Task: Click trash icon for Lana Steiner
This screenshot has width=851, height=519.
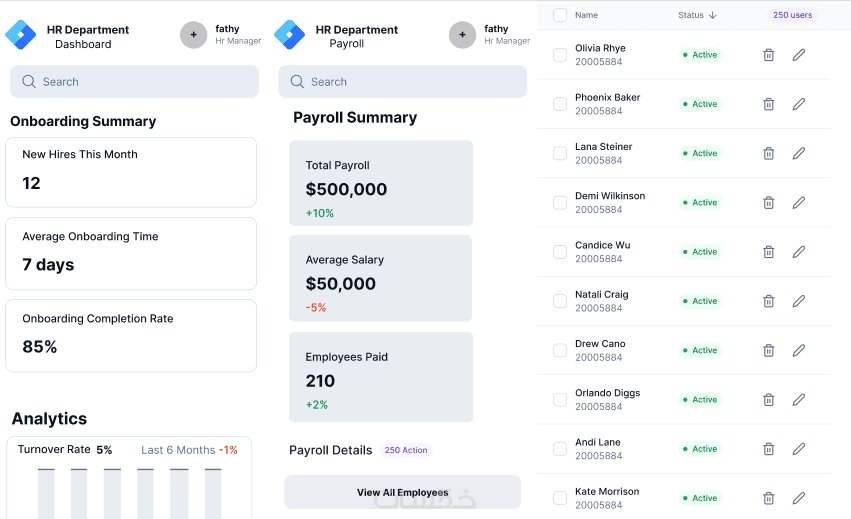Action: pyautogui.click(x=768, y=153)
